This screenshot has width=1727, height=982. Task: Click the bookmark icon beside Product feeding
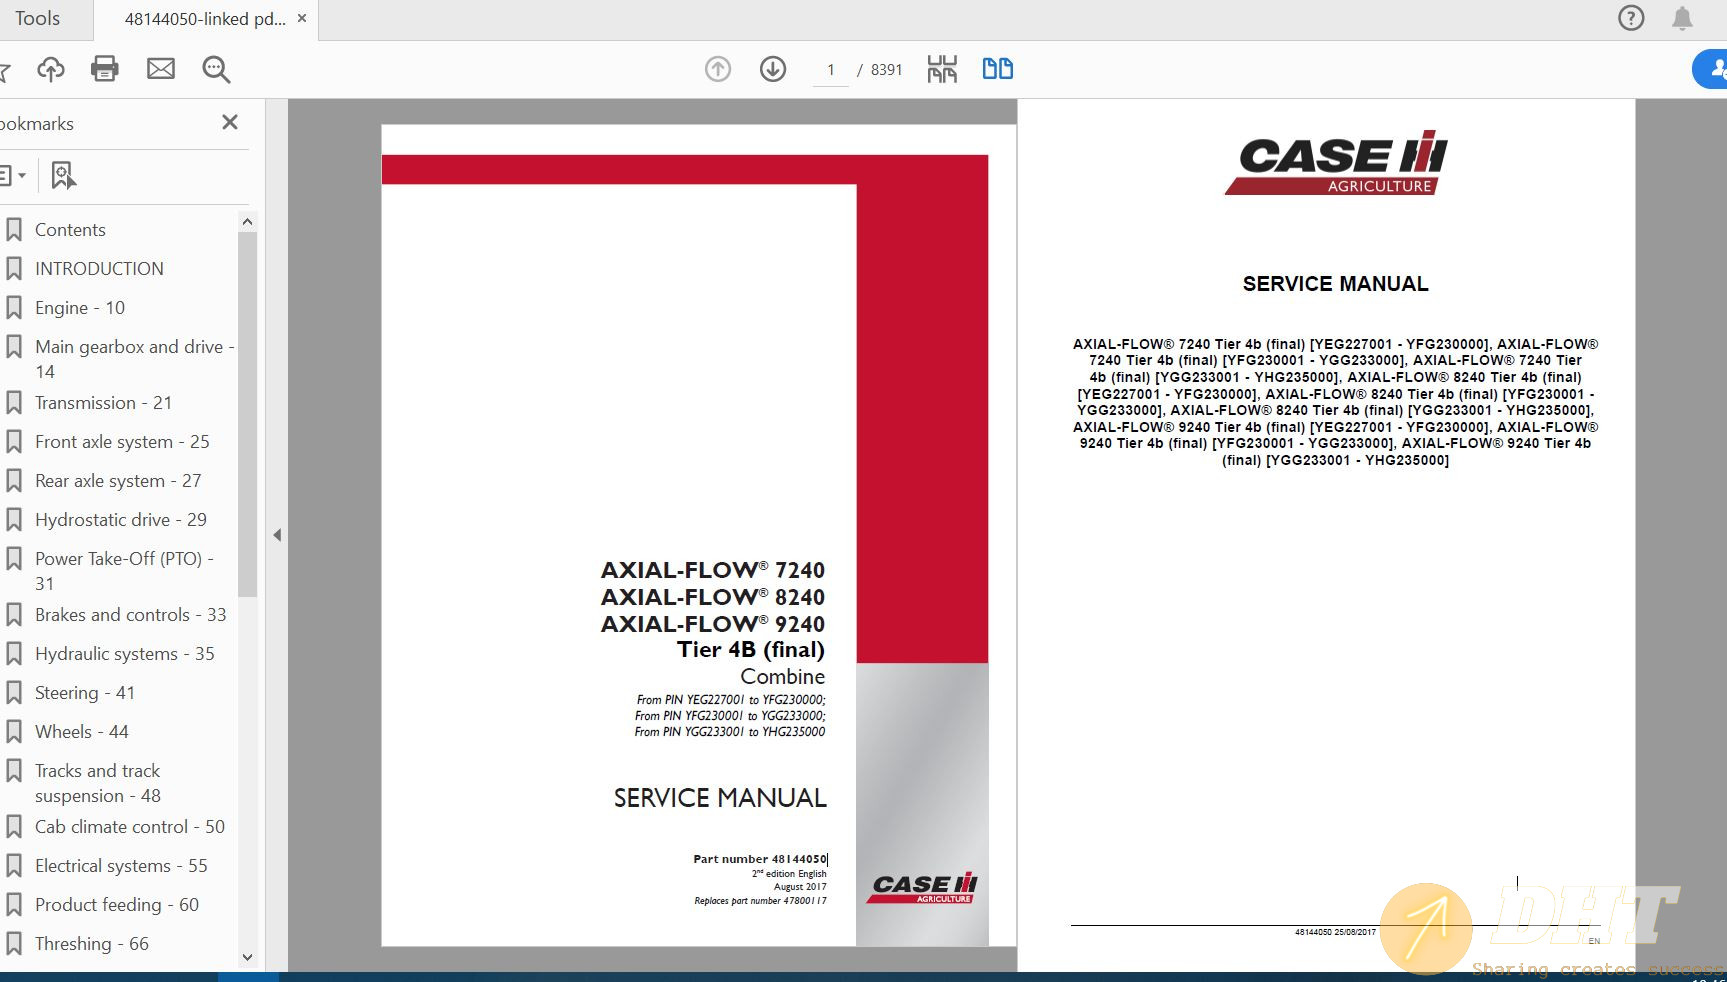click(x=14, y=905)
